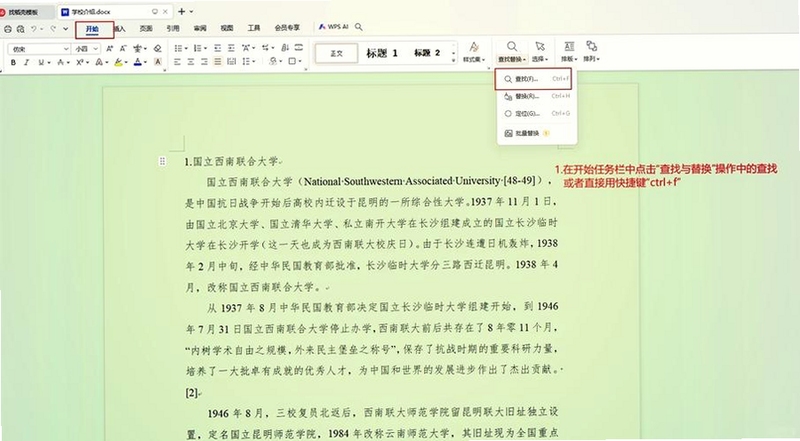Open WPS AI assistant
Viewport: 800px width, 441px height.
click(334, 27)
